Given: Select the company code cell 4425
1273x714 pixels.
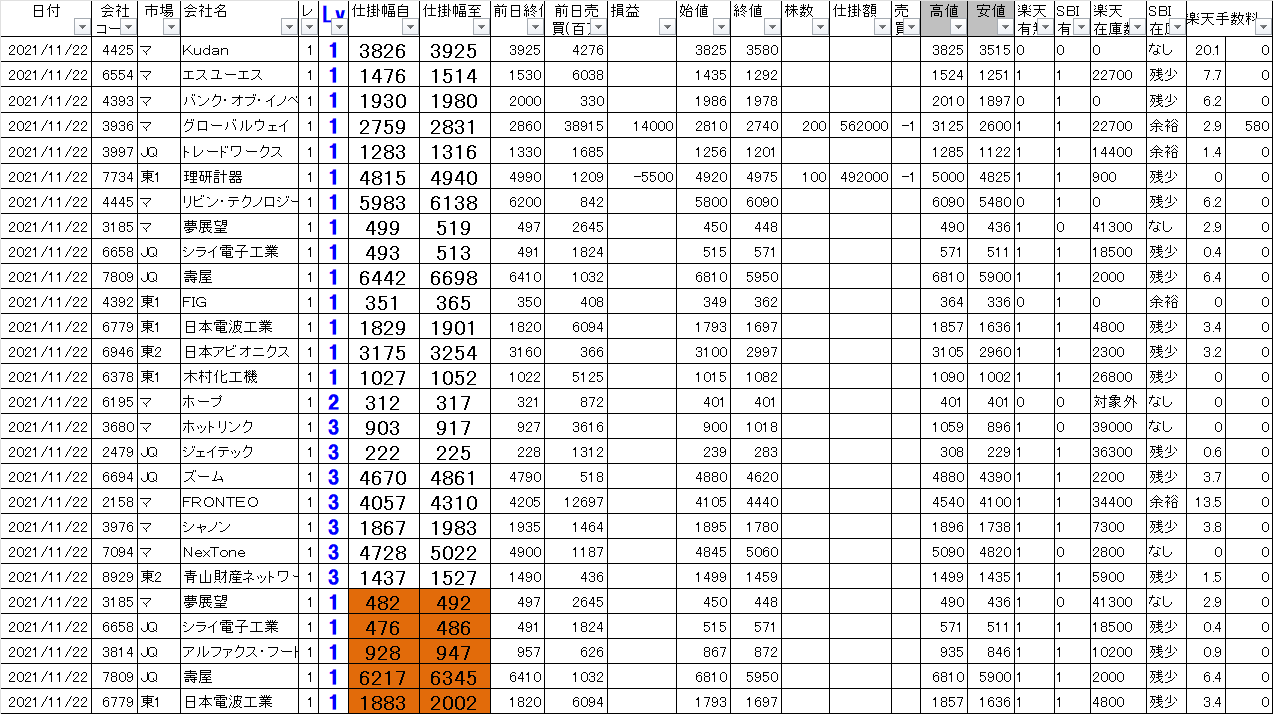Looking at the screenshot, I should click(115, 50).
